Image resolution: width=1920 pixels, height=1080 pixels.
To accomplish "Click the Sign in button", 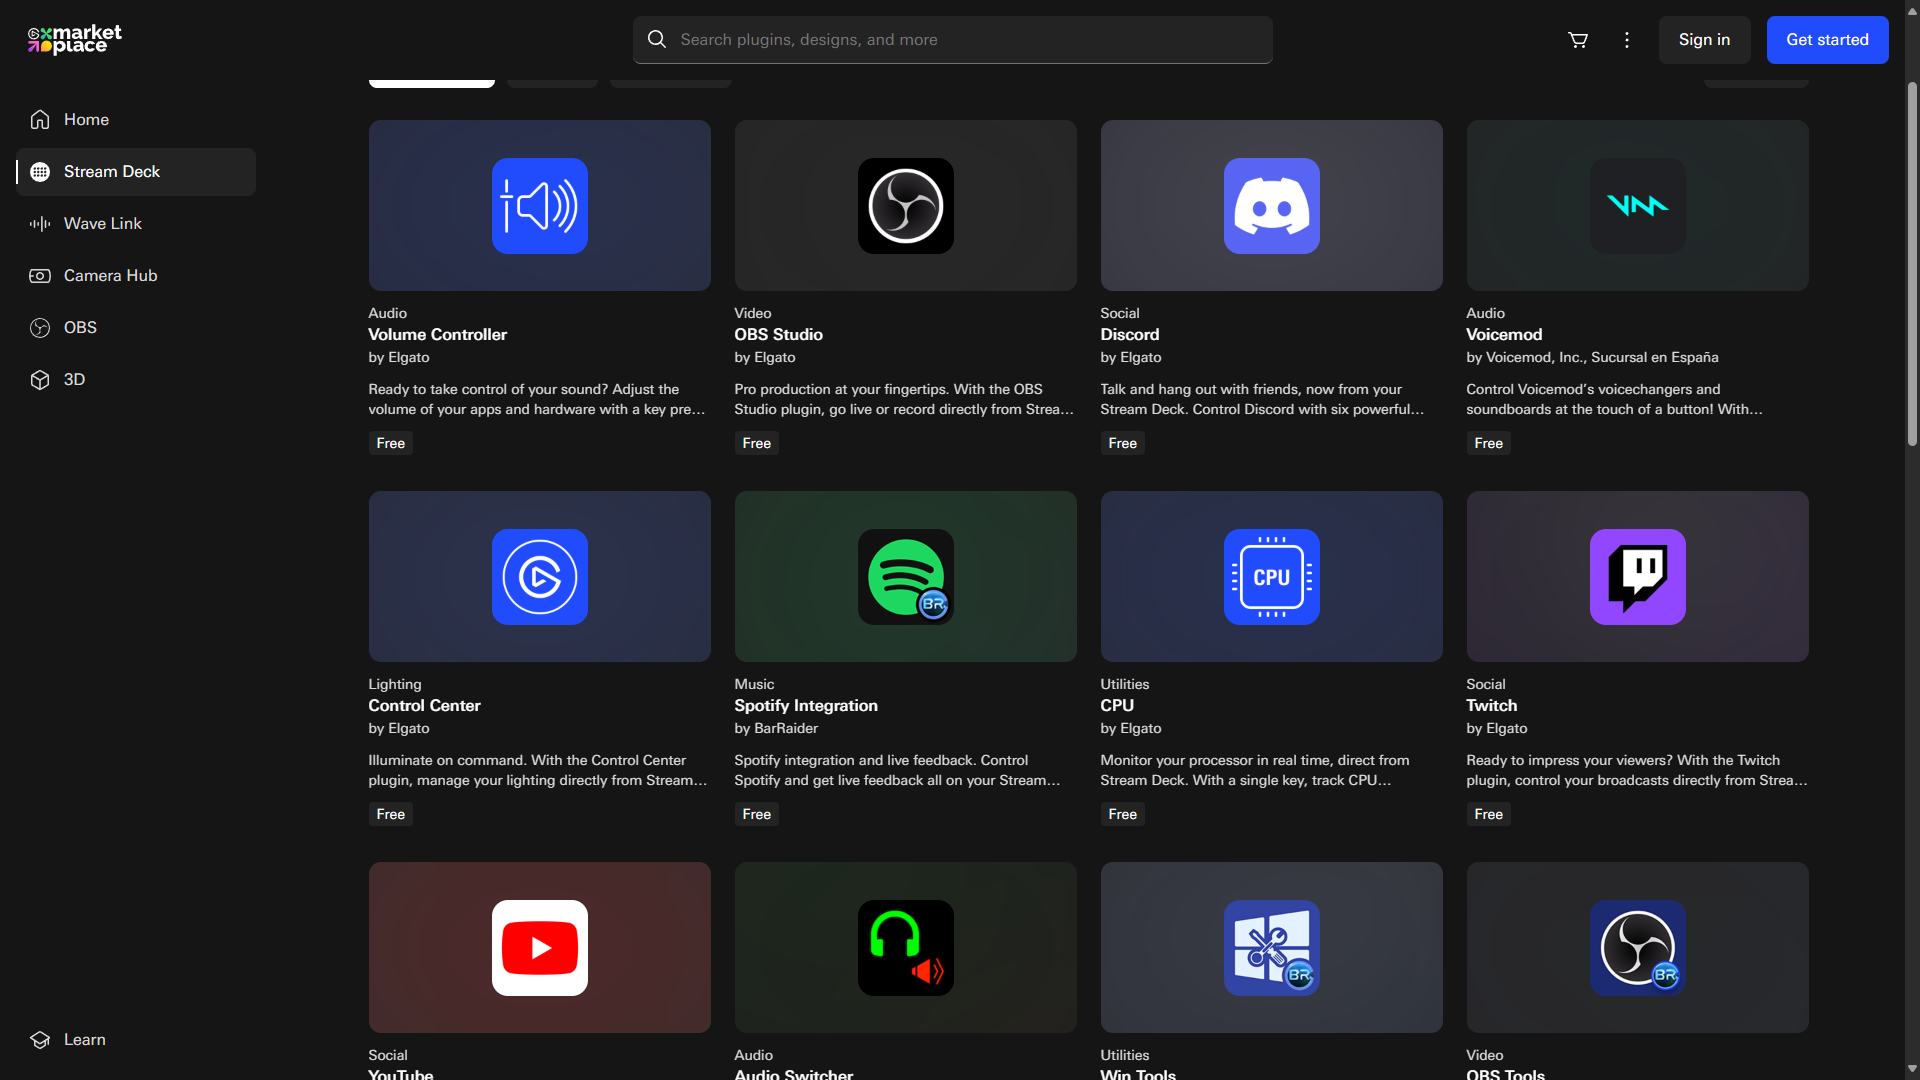I will pos(1704,40).
